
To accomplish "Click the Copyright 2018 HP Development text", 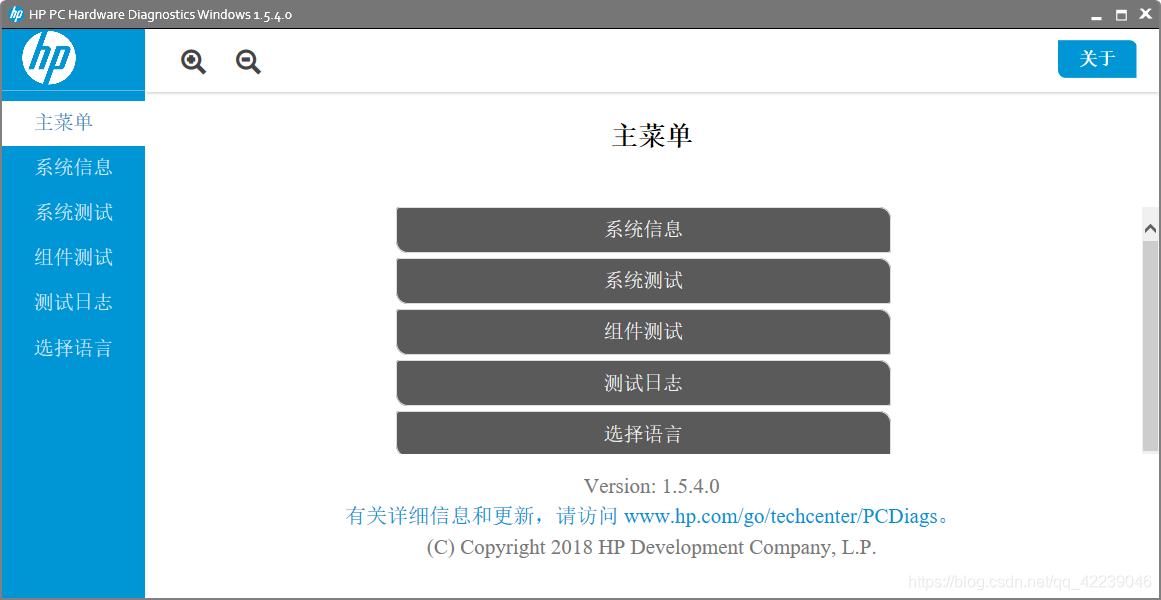I will [652, 547].
